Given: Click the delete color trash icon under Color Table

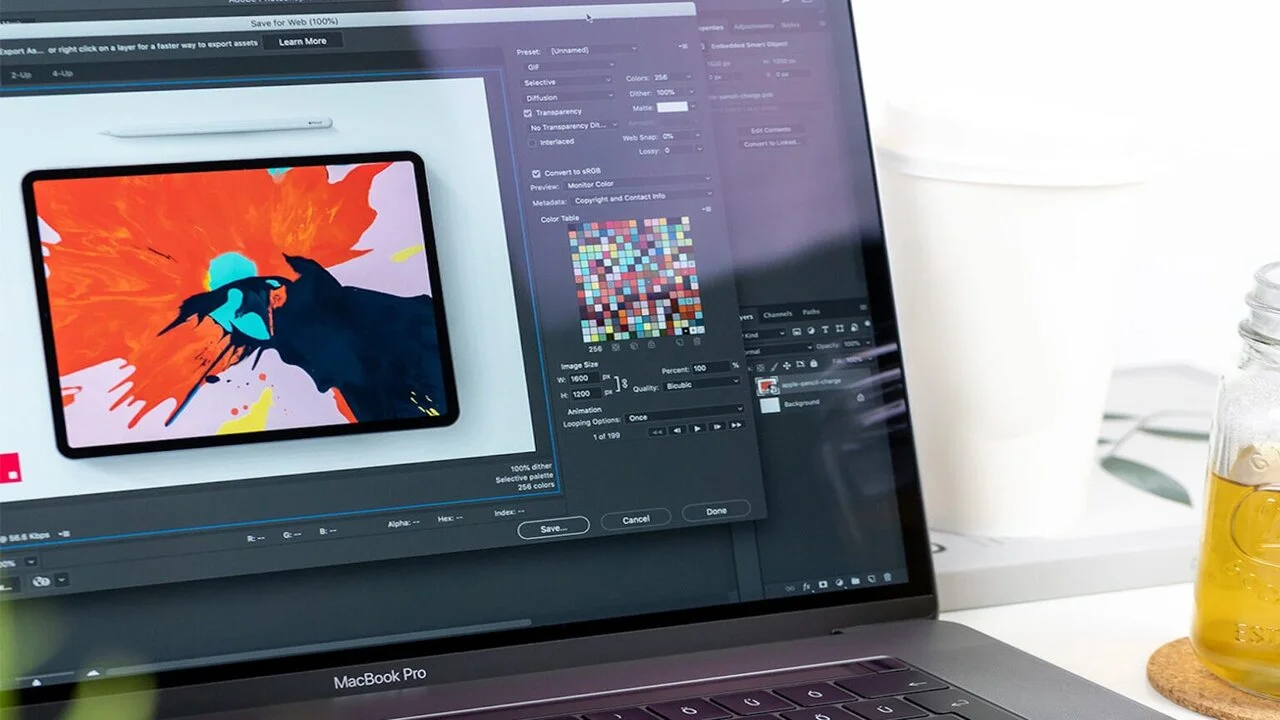Looking at the screenshot, I should click(697, 341).
